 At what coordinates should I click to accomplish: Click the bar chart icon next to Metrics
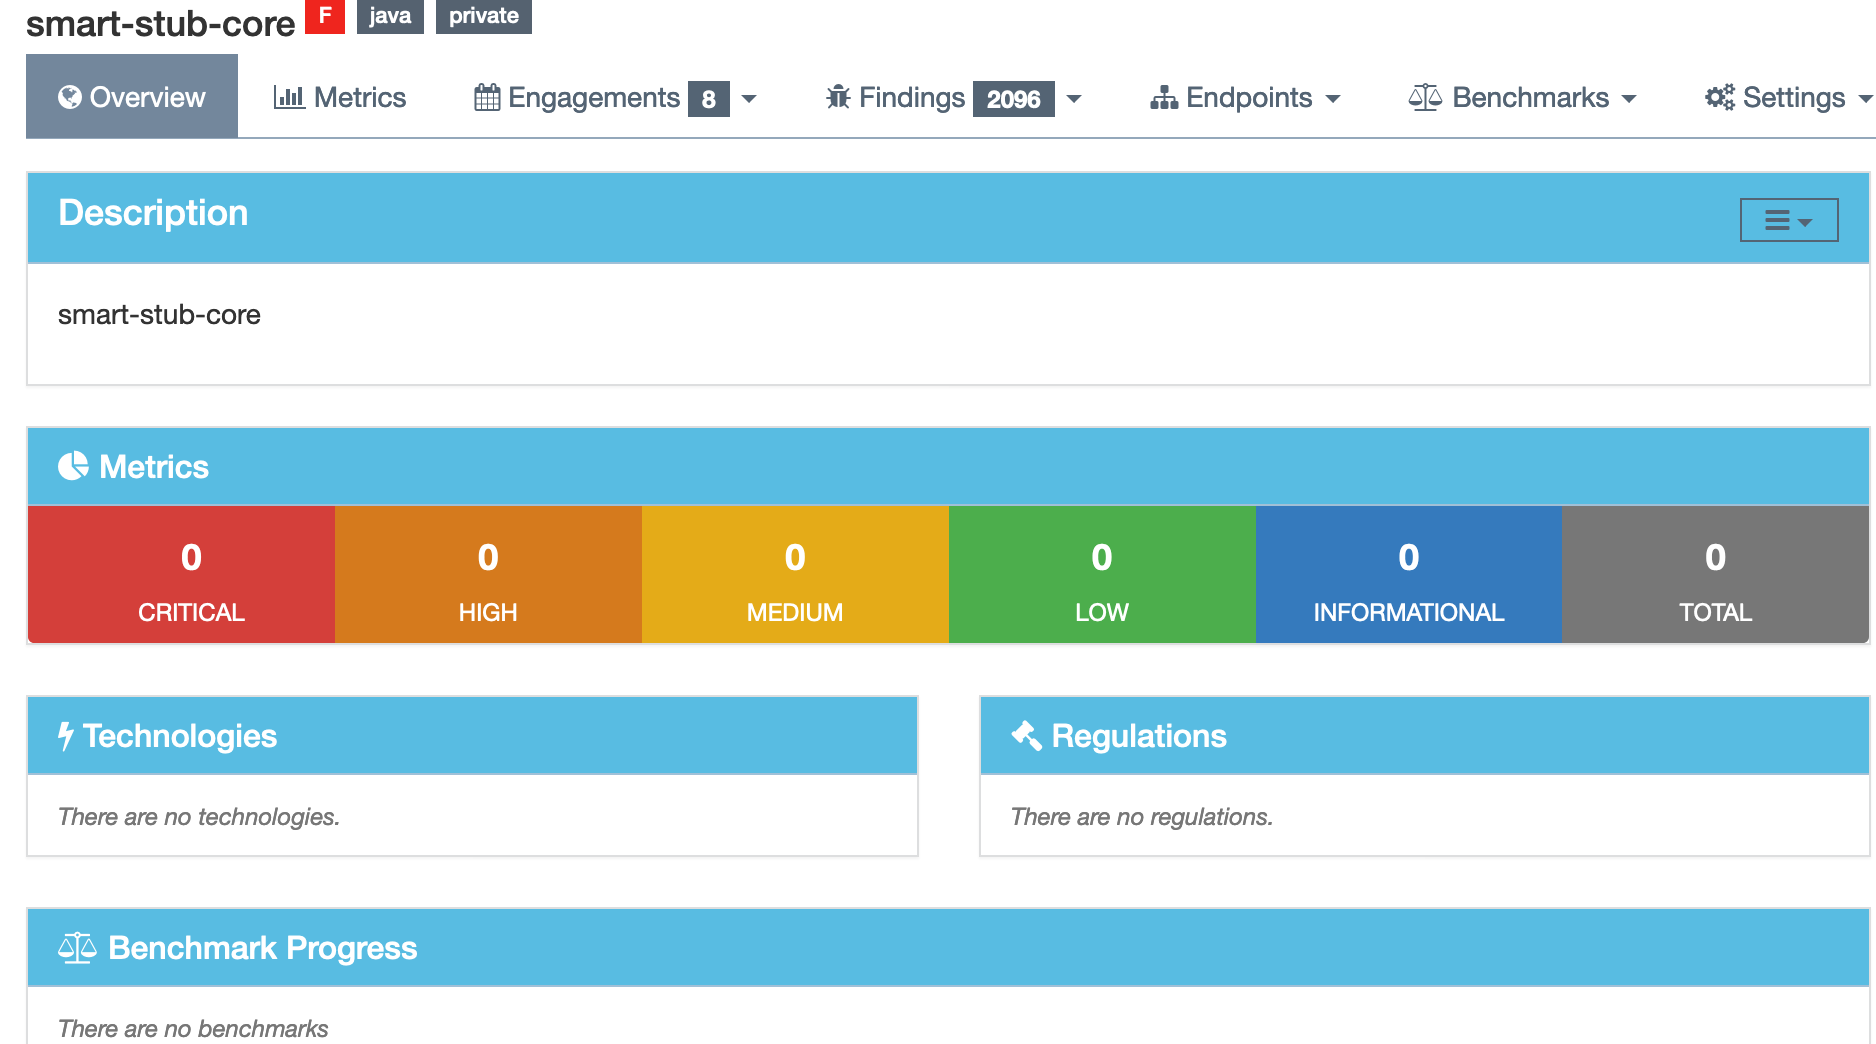click(x=289, y=97)
